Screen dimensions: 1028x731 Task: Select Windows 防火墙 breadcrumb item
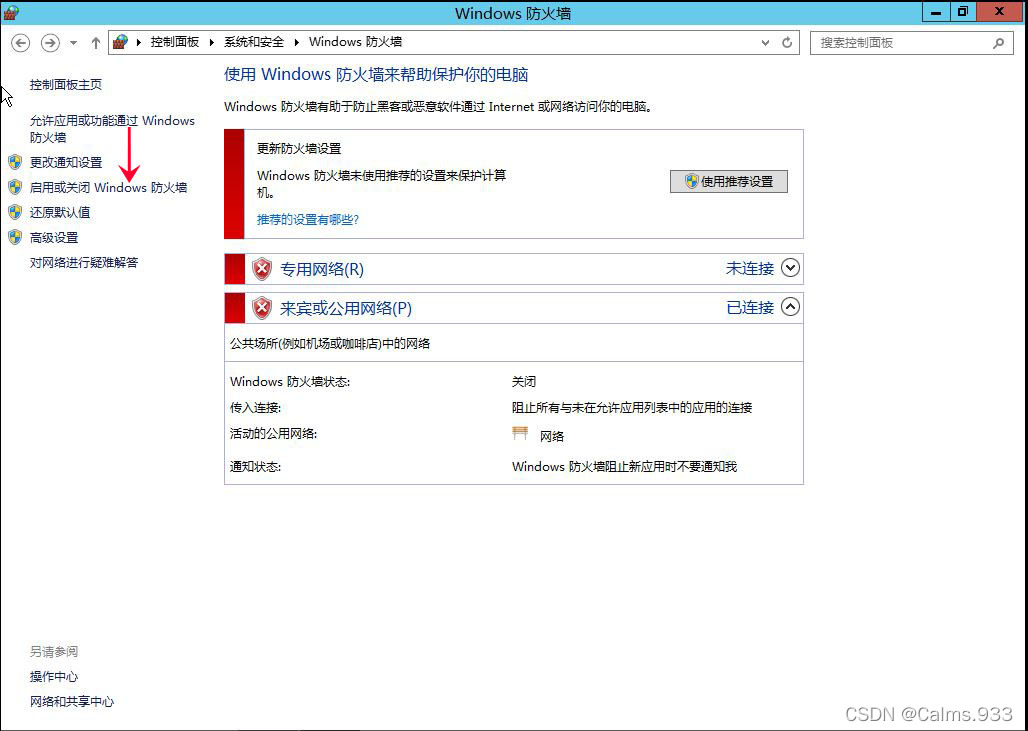(x=355, y=42)
